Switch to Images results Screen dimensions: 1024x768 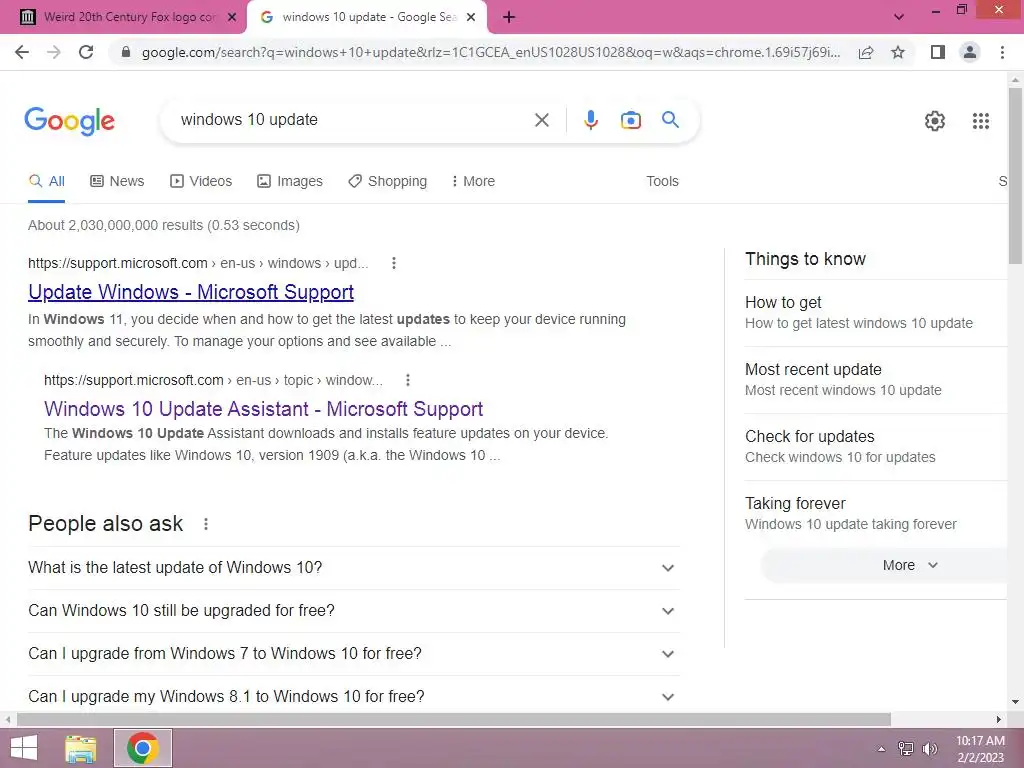tap(290, 182)
